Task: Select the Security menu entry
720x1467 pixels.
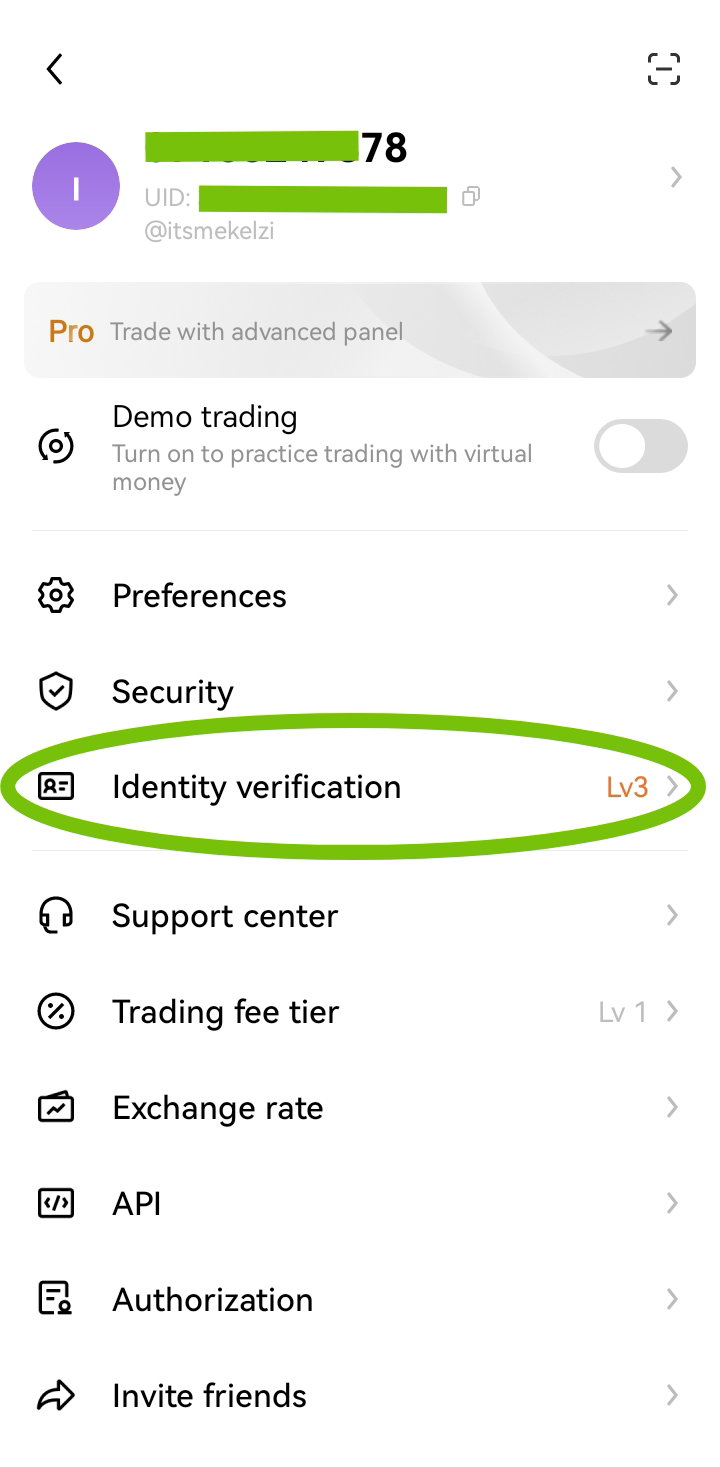Action: click(x=360, y=692)
